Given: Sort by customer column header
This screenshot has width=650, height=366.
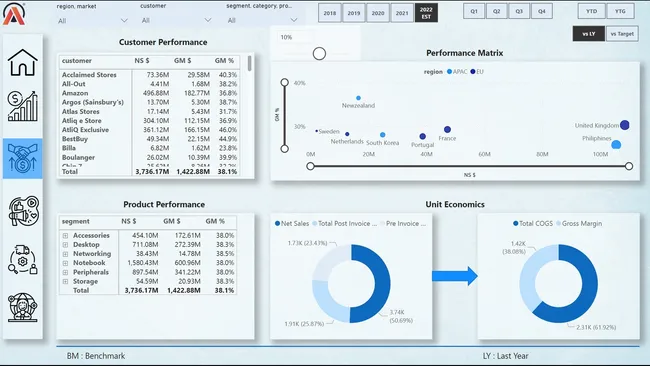Looking at the screenshot, I should 77,61.
